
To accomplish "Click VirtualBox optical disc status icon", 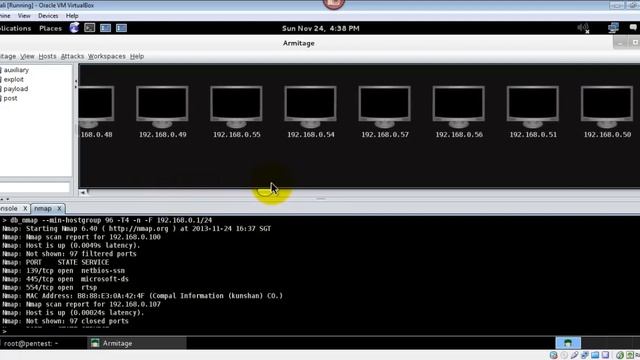I will coord(564,355).
